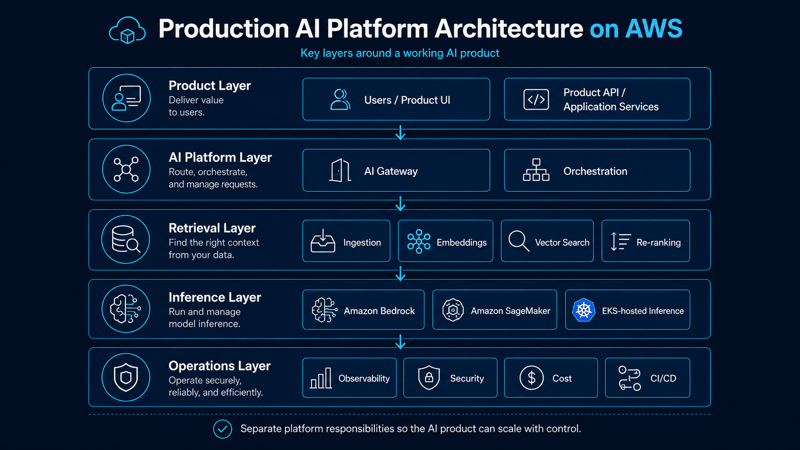Viewport: 800px width, 450px height.
Task: Click the Users person icon
Action: pyautogui.click(x=340, y=99)
